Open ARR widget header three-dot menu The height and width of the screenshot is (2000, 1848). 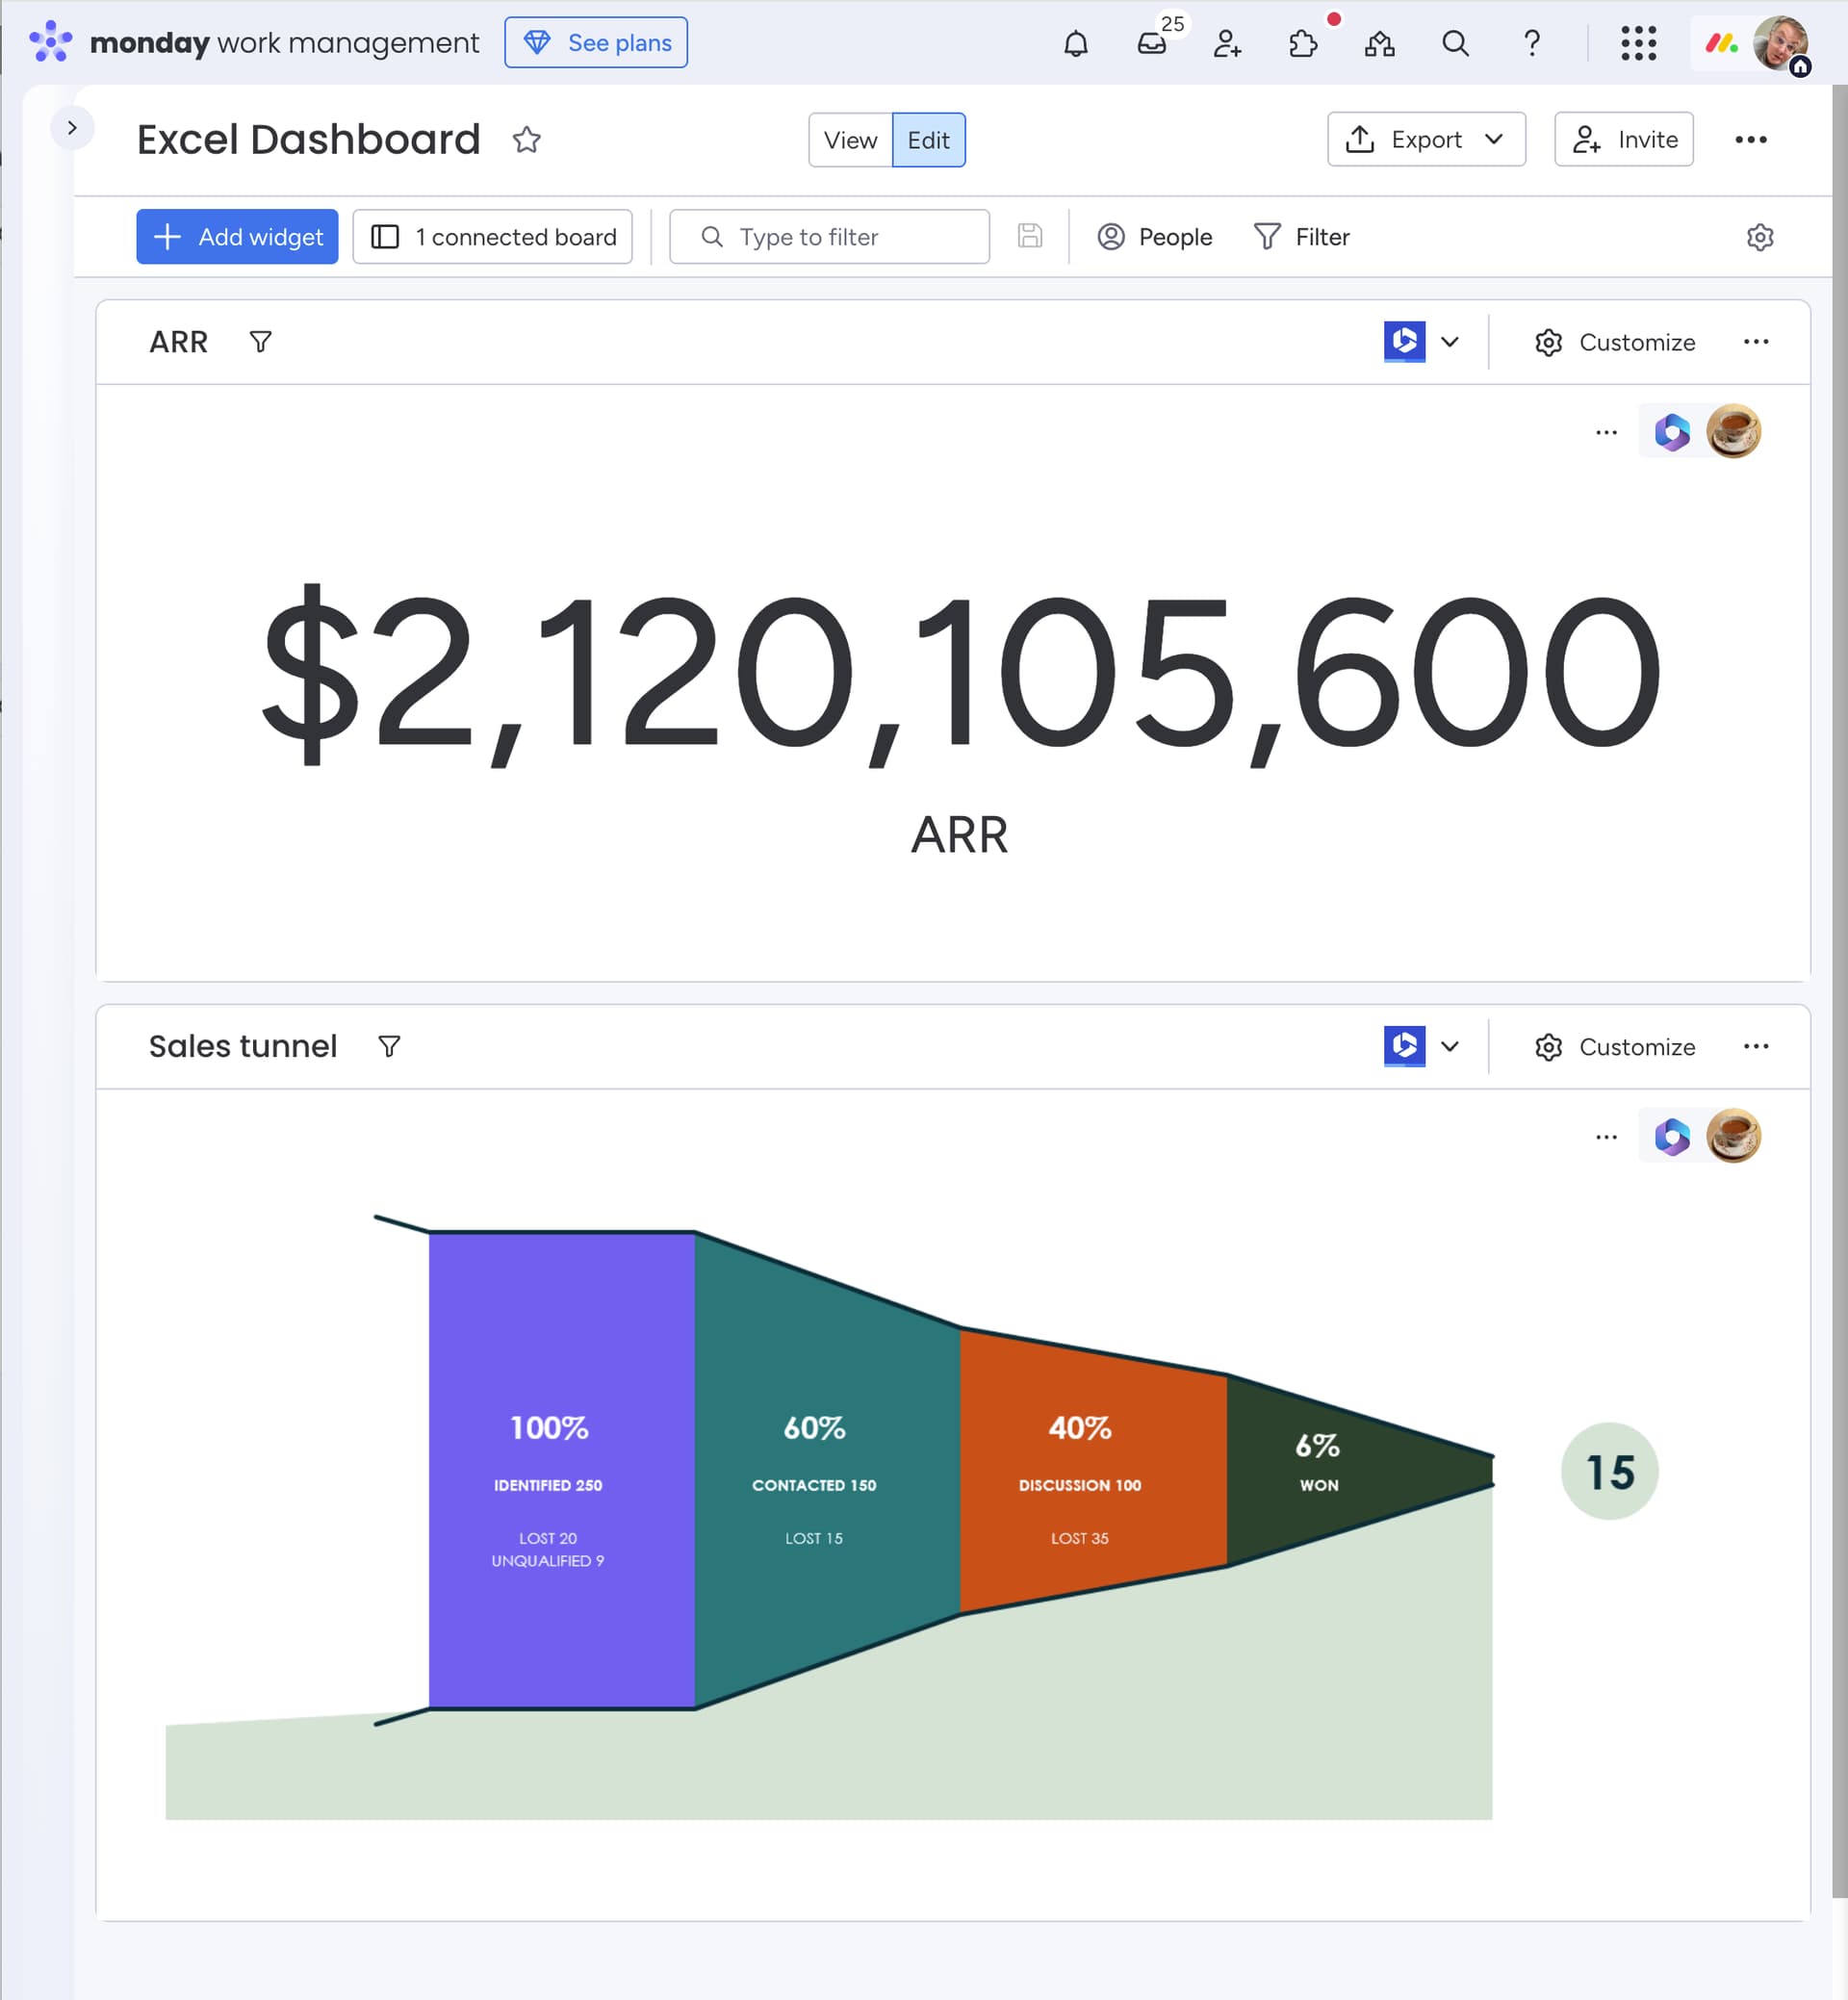[x=1755, y=342]
